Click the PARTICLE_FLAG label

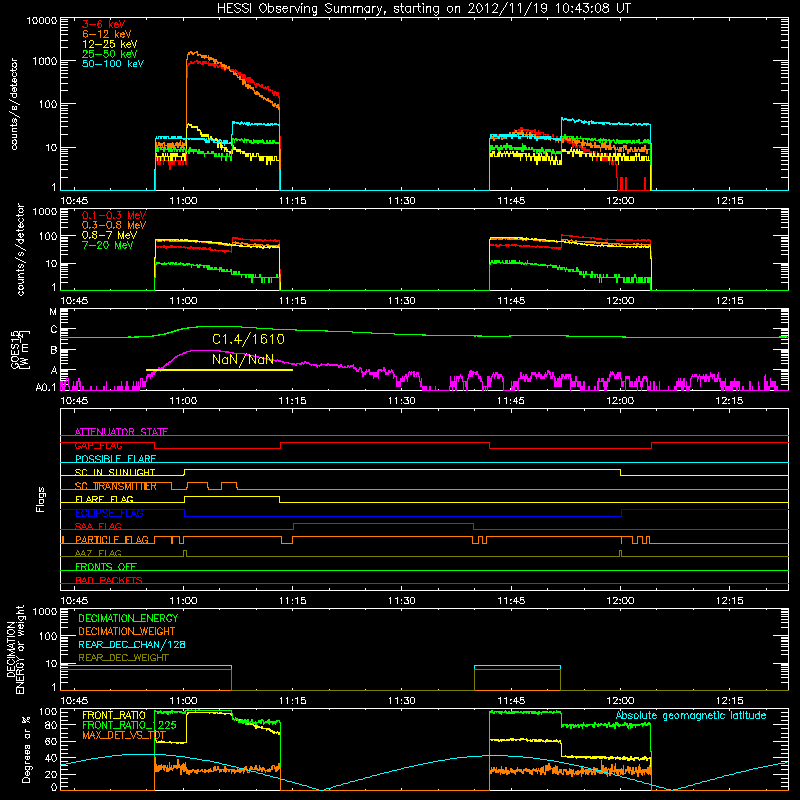(x=112, y=540)
